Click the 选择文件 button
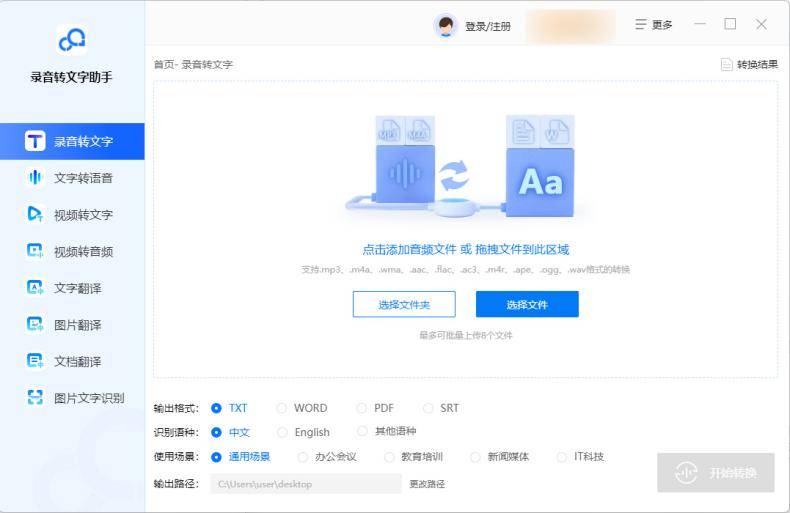790x513 pixels. tap(527, 304)
